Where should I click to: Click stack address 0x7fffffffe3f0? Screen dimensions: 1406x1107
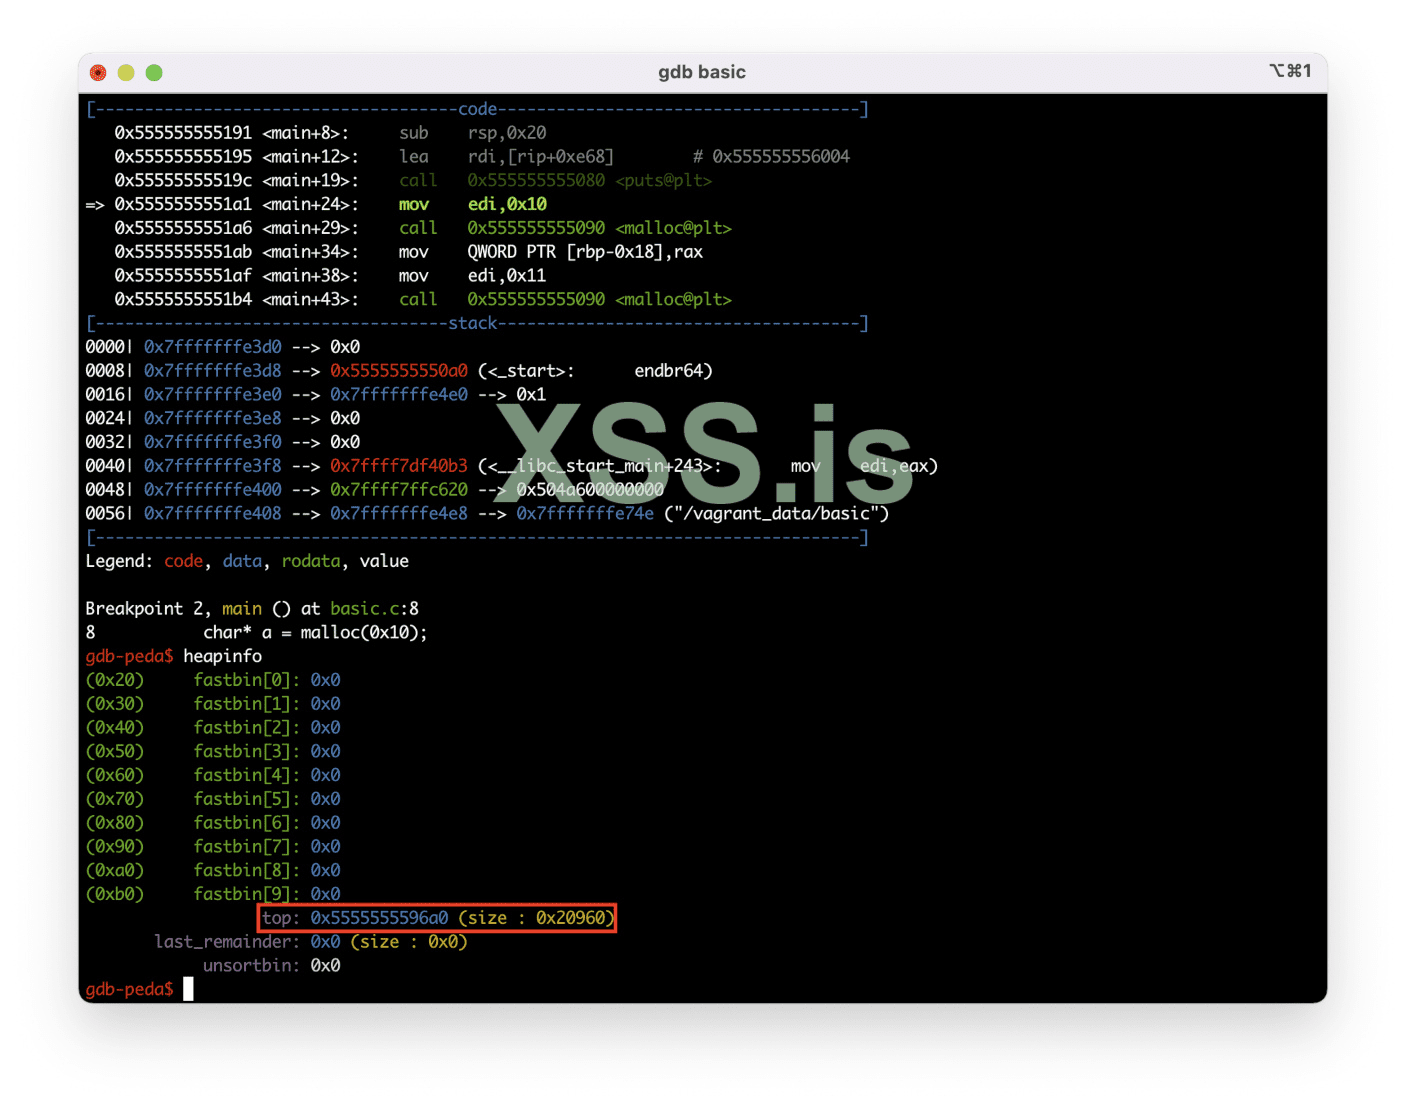[213, 442]
